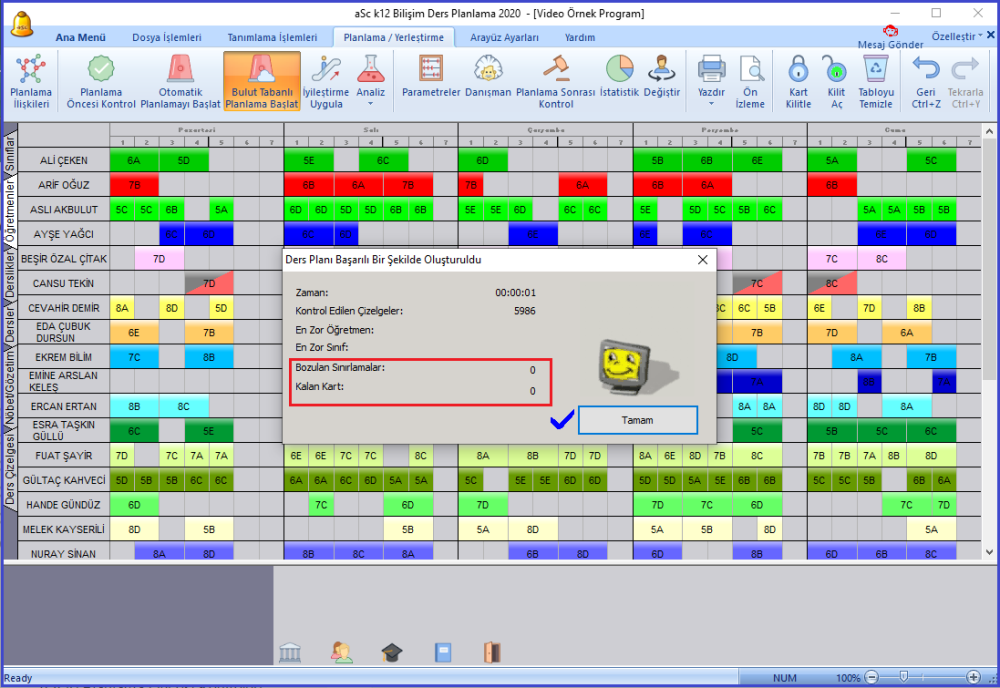Click Kilit Aç unlock icon
Screen dimensions: 1000x688
click(836, 81)
